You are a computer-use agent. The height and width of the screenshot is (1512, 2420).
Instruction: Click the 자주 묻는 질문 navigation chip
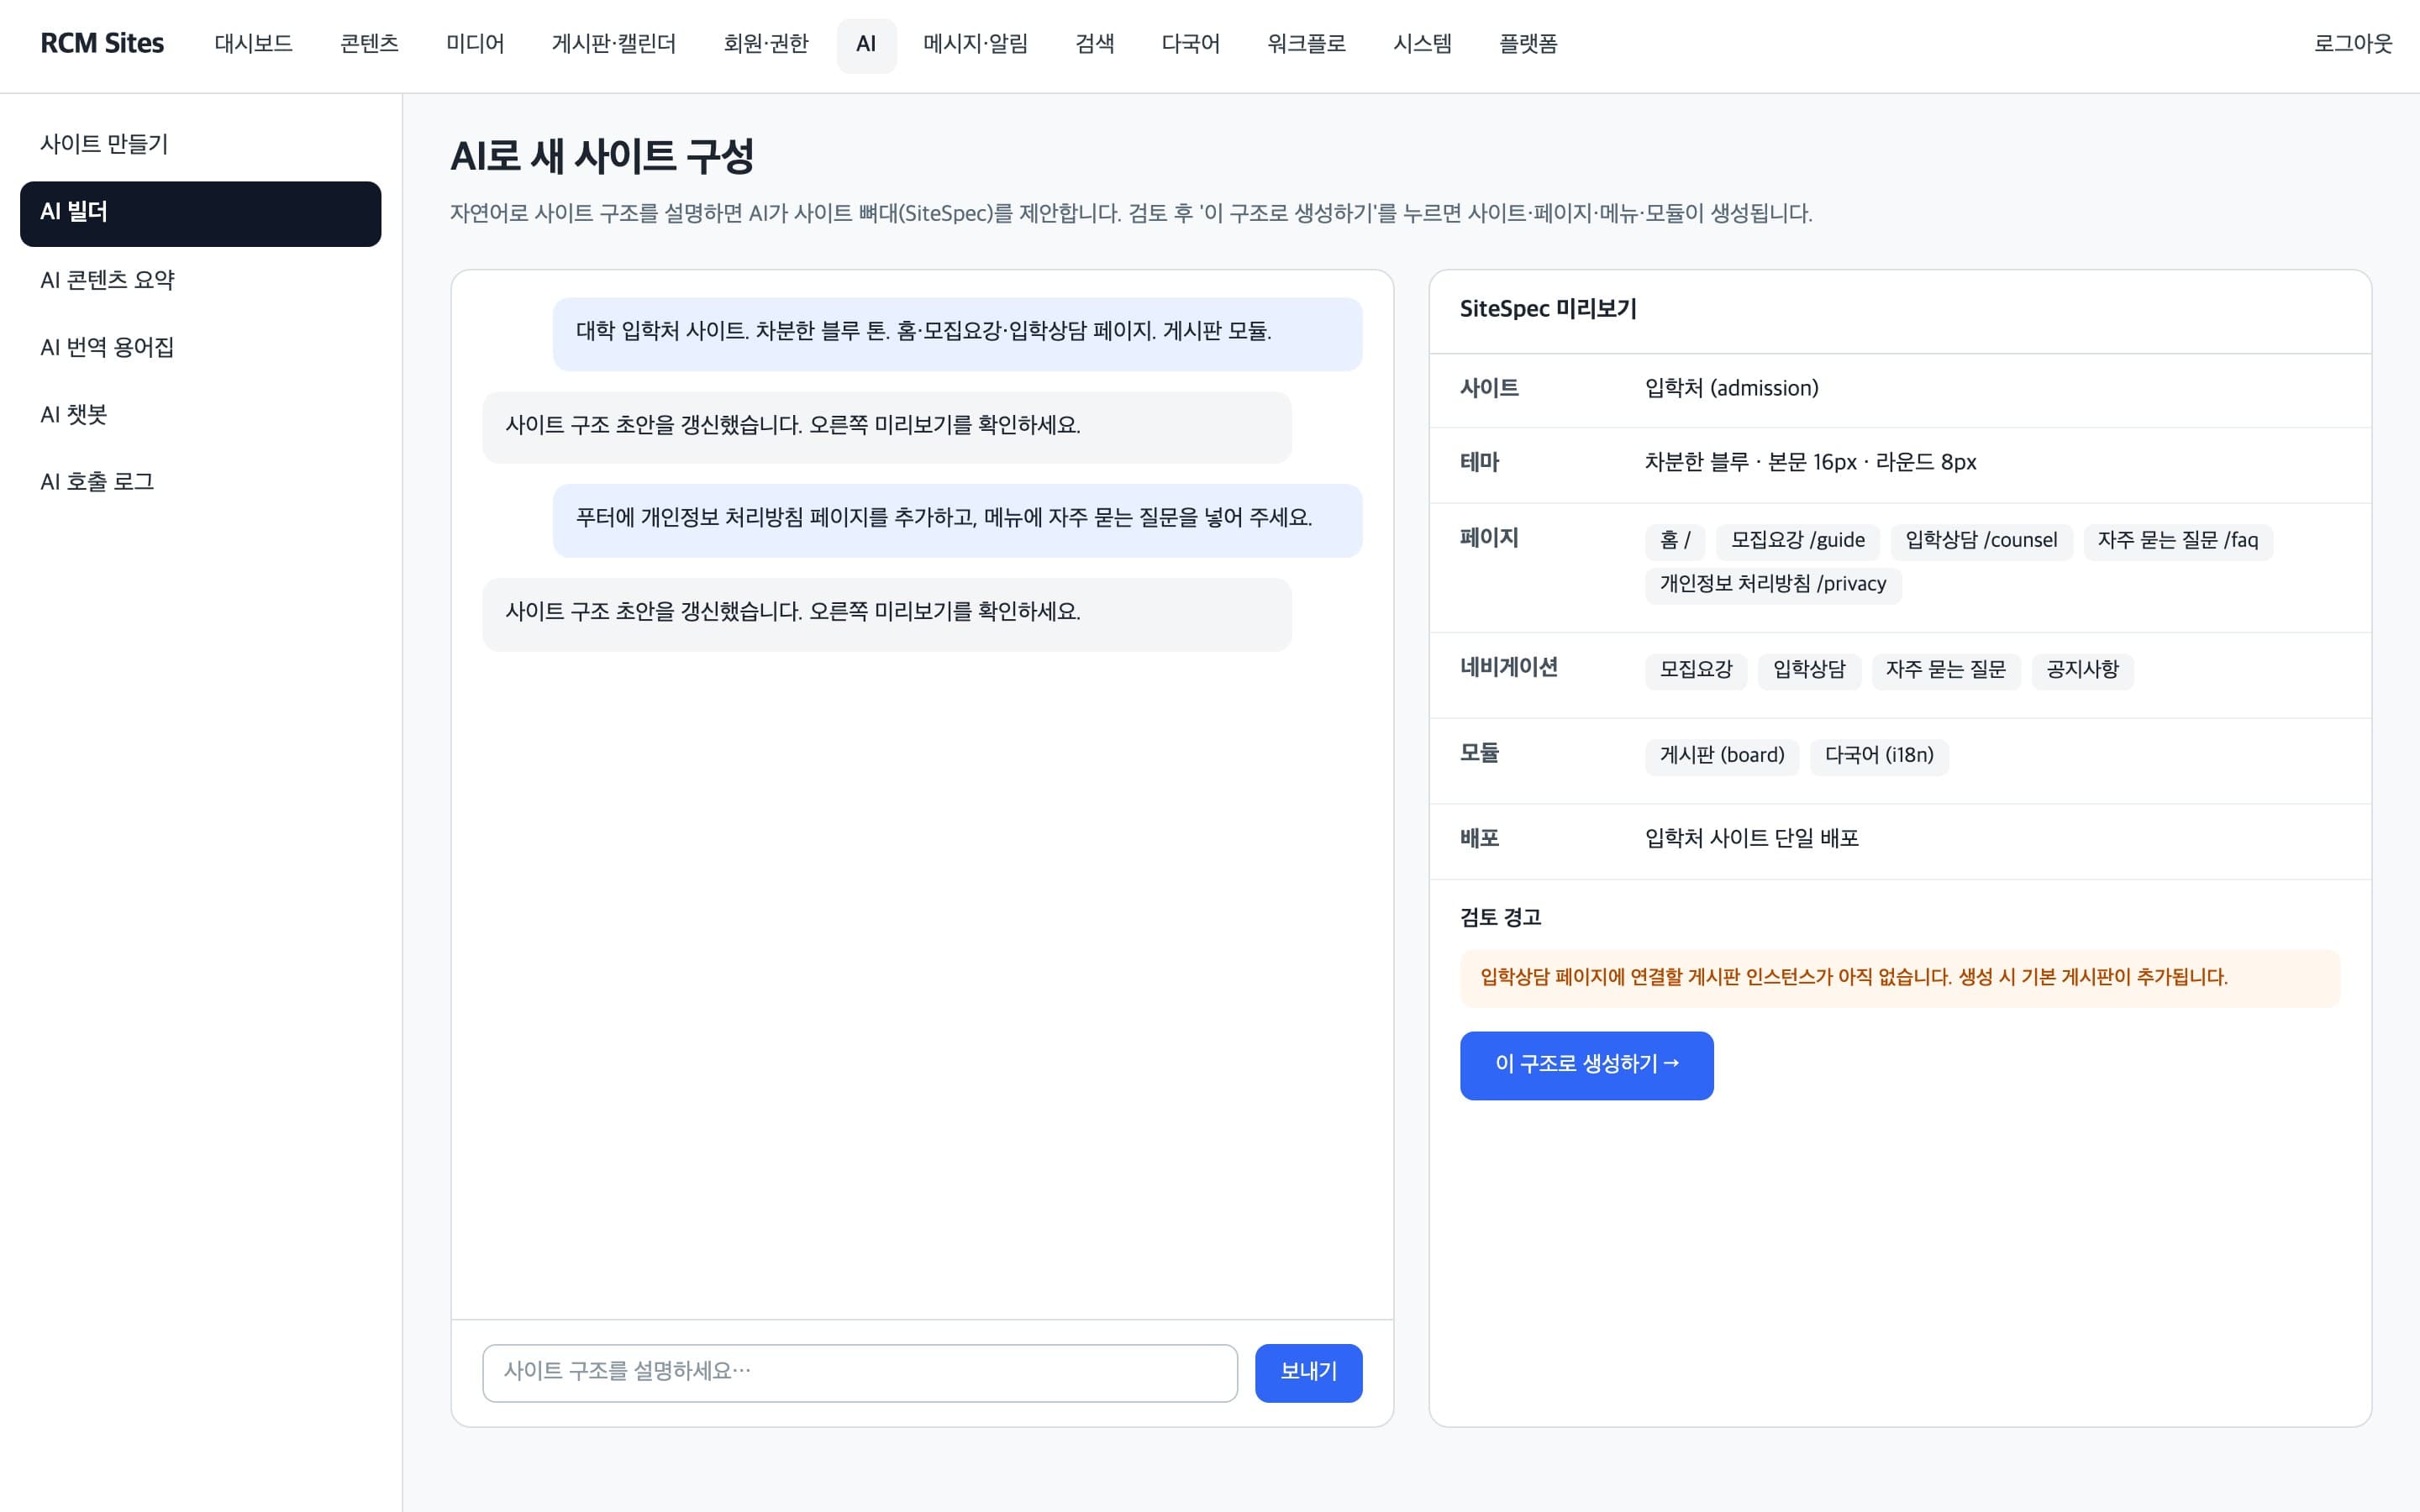[x=1945, y=670]
